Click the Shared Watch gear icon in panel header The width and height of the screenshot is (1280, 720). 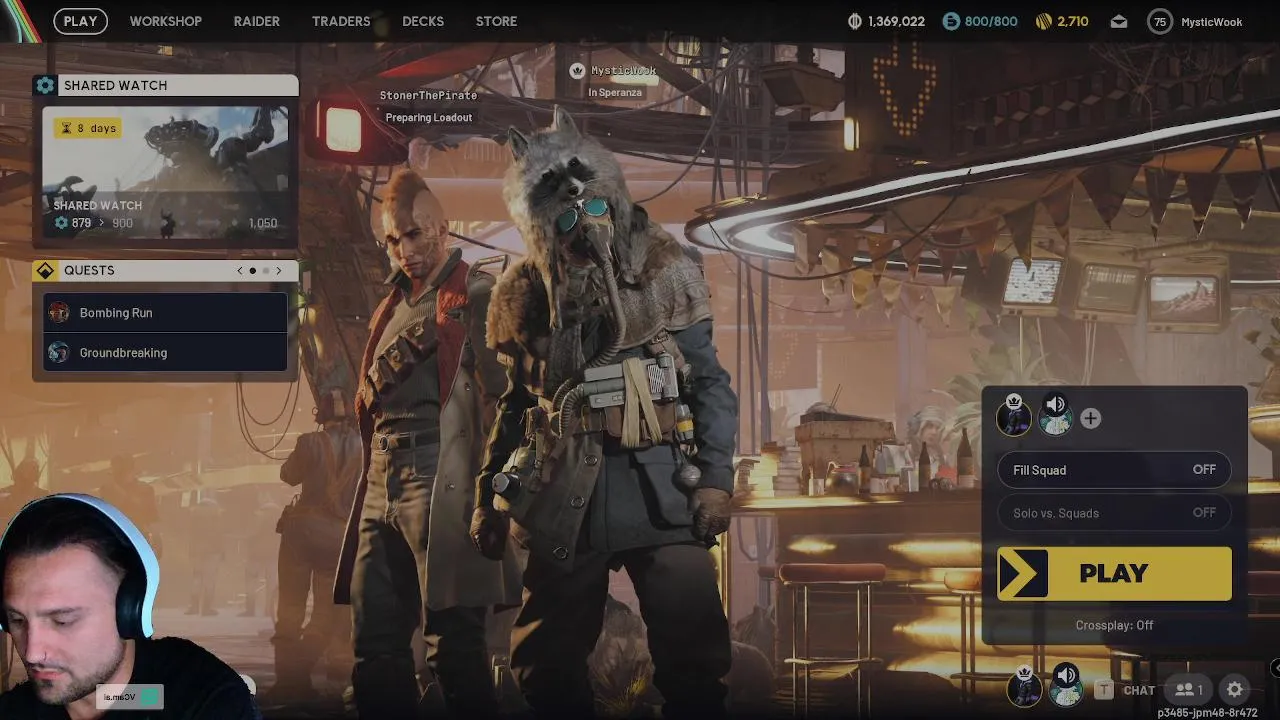(45, 86)
